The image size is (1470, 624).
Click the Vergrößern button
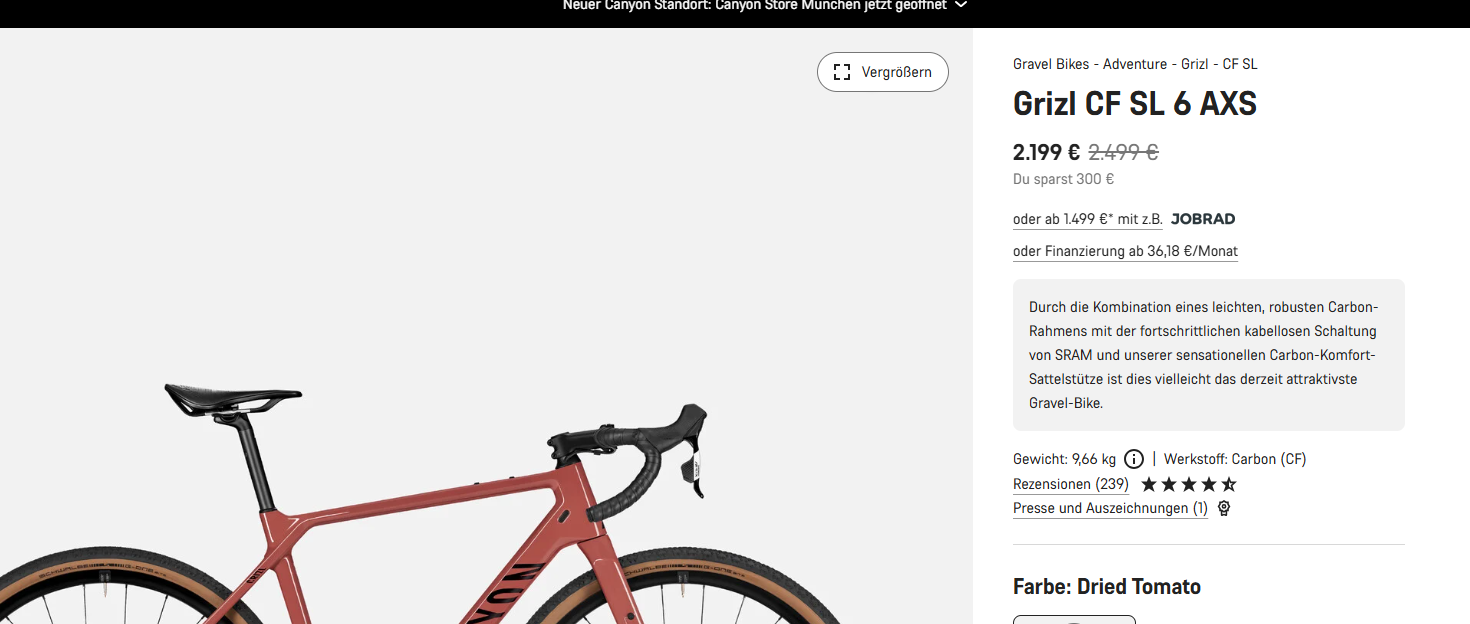[883, 72]
